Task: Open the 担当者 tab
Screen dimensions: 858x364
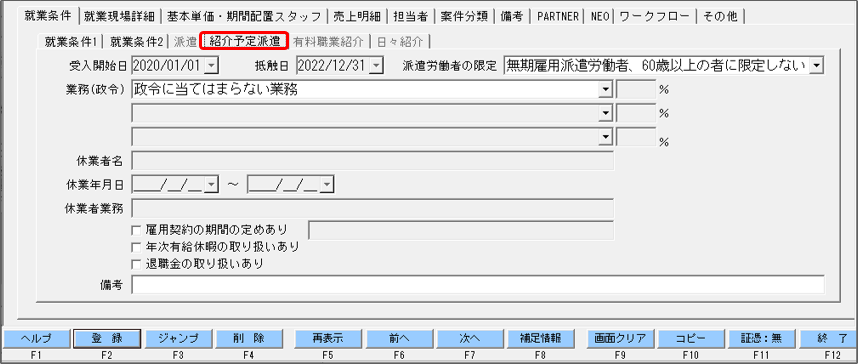Action: point(410,16)
